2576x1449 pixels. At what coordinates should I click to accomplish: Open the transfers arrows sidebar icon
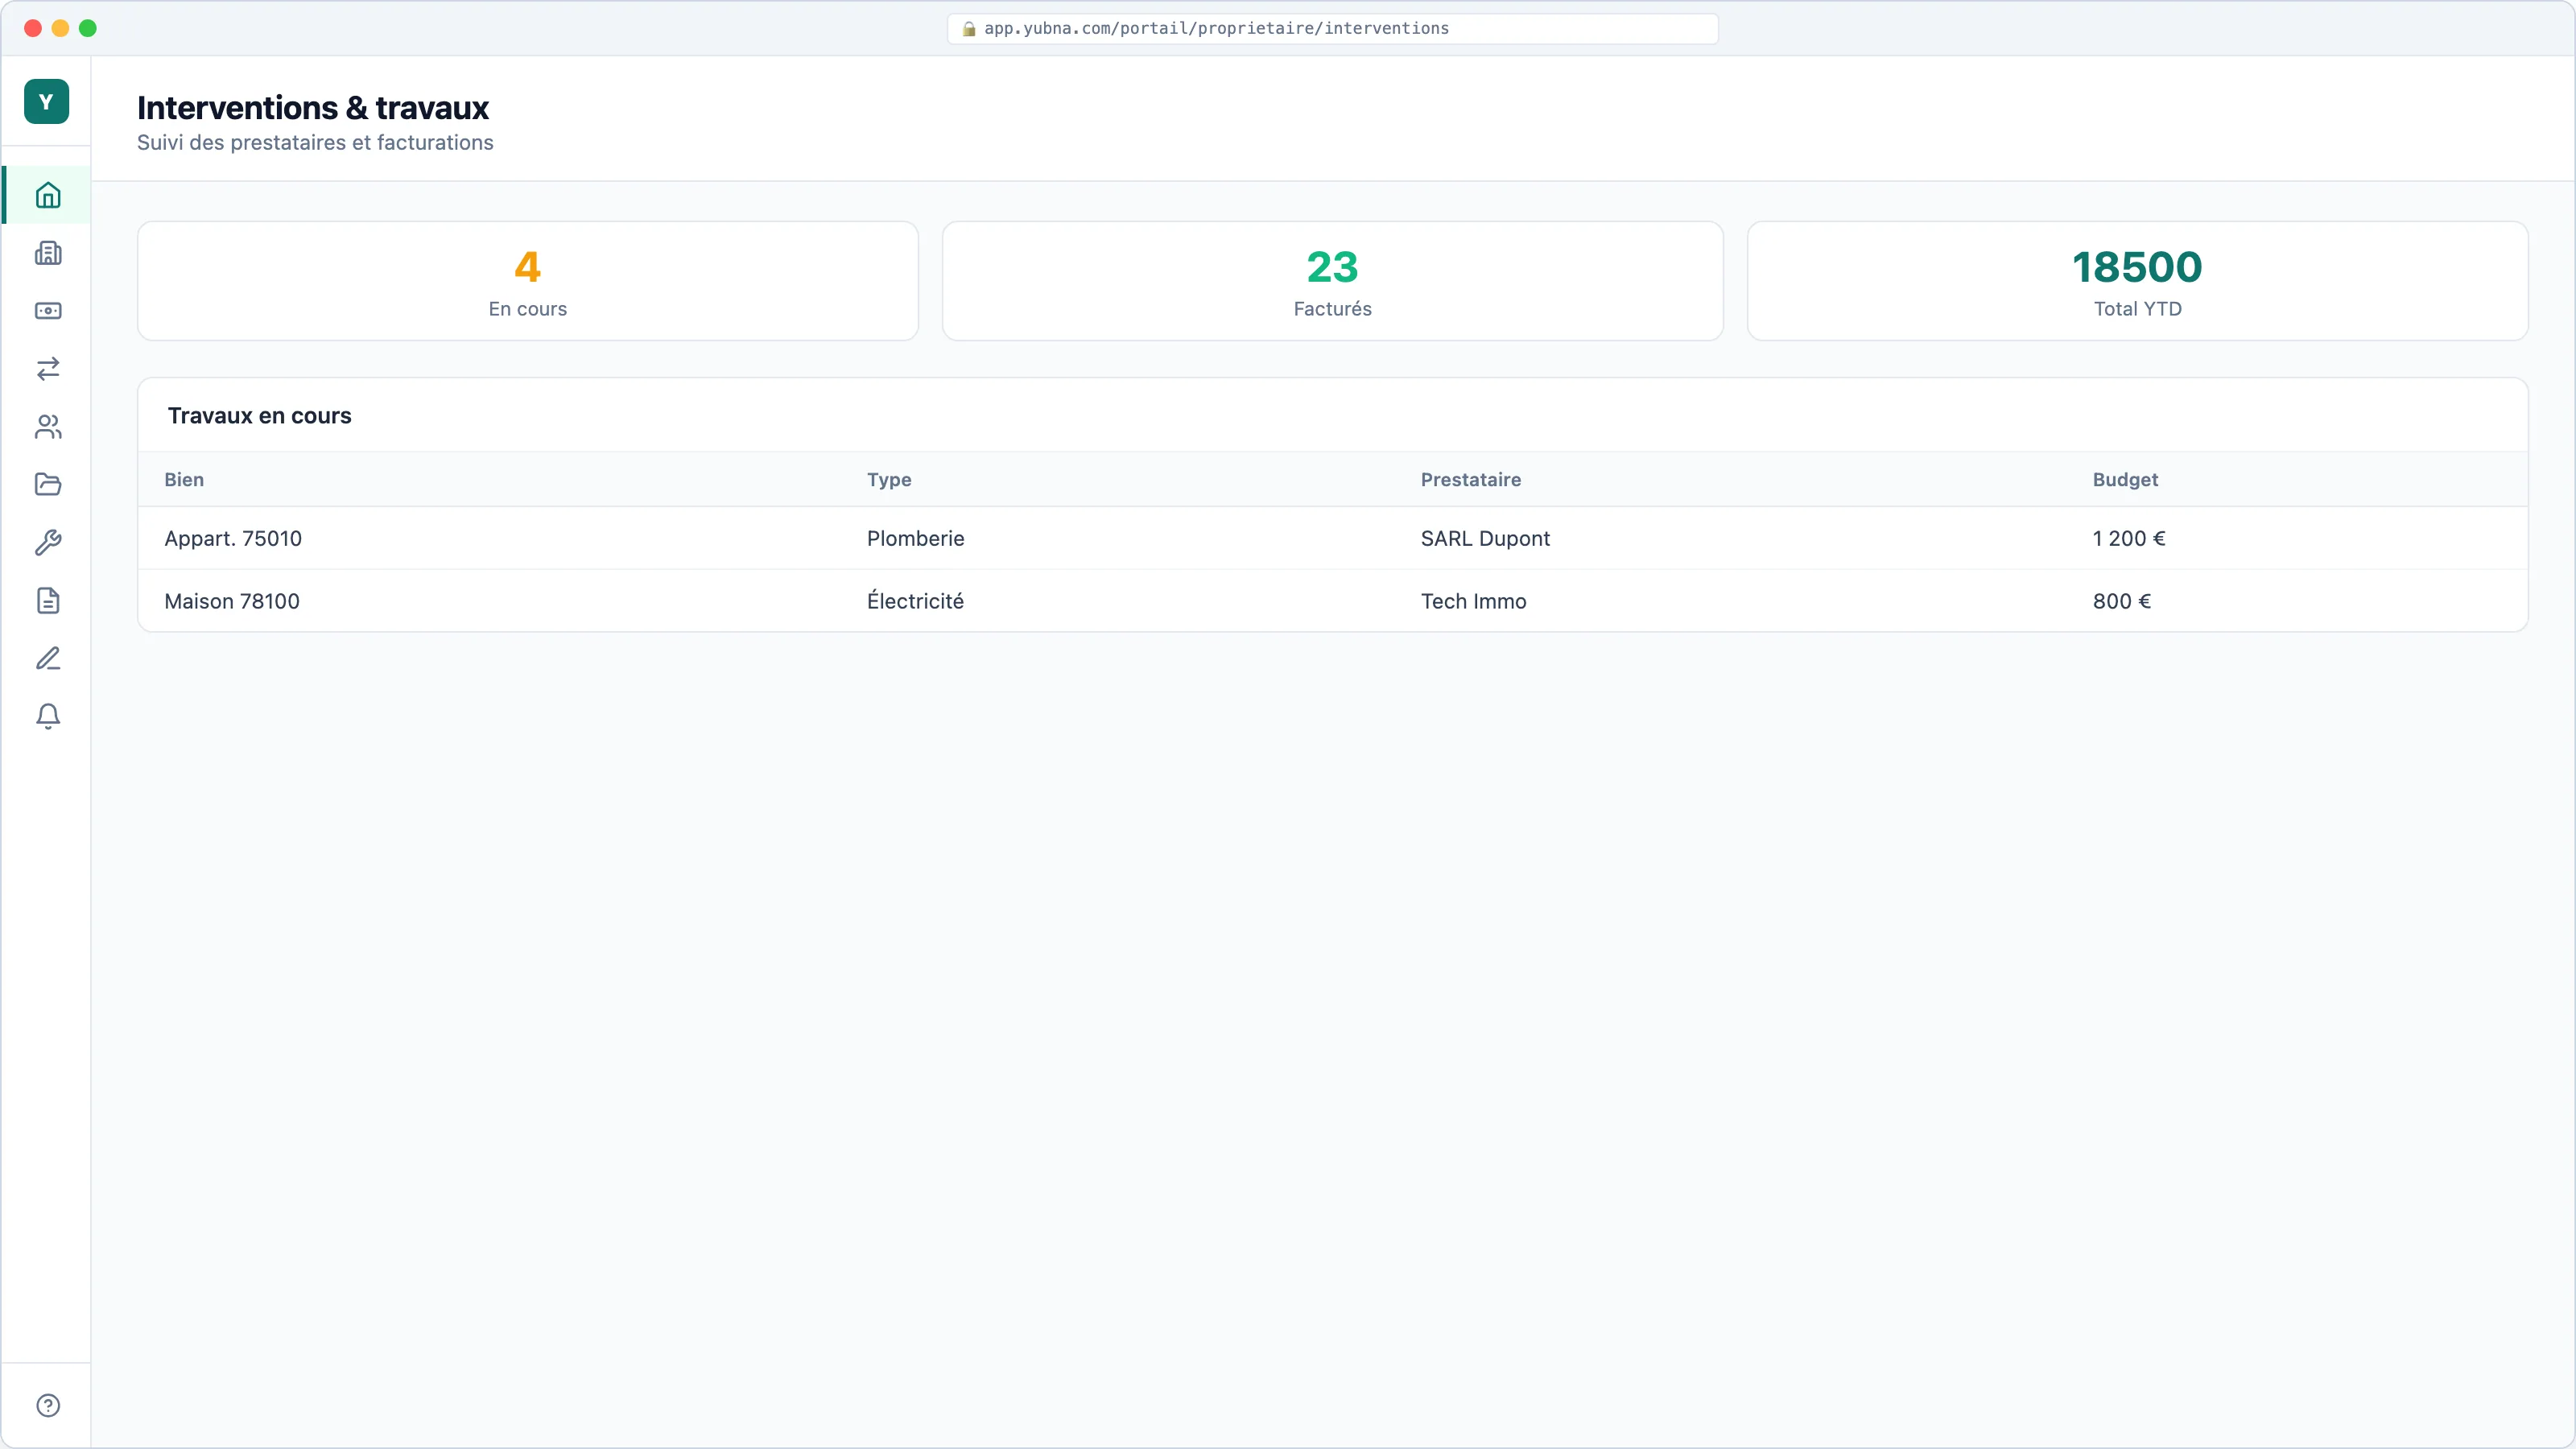click(48, 369)
